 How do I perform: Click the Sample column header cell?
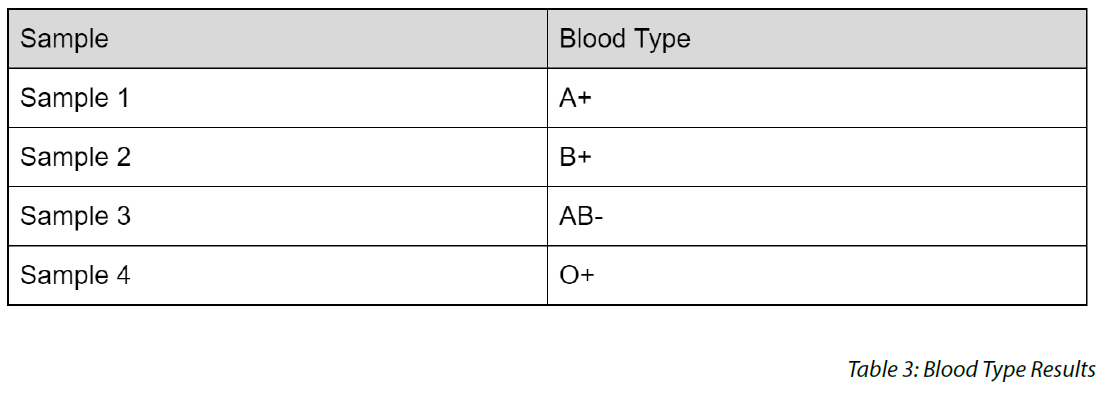277,39
